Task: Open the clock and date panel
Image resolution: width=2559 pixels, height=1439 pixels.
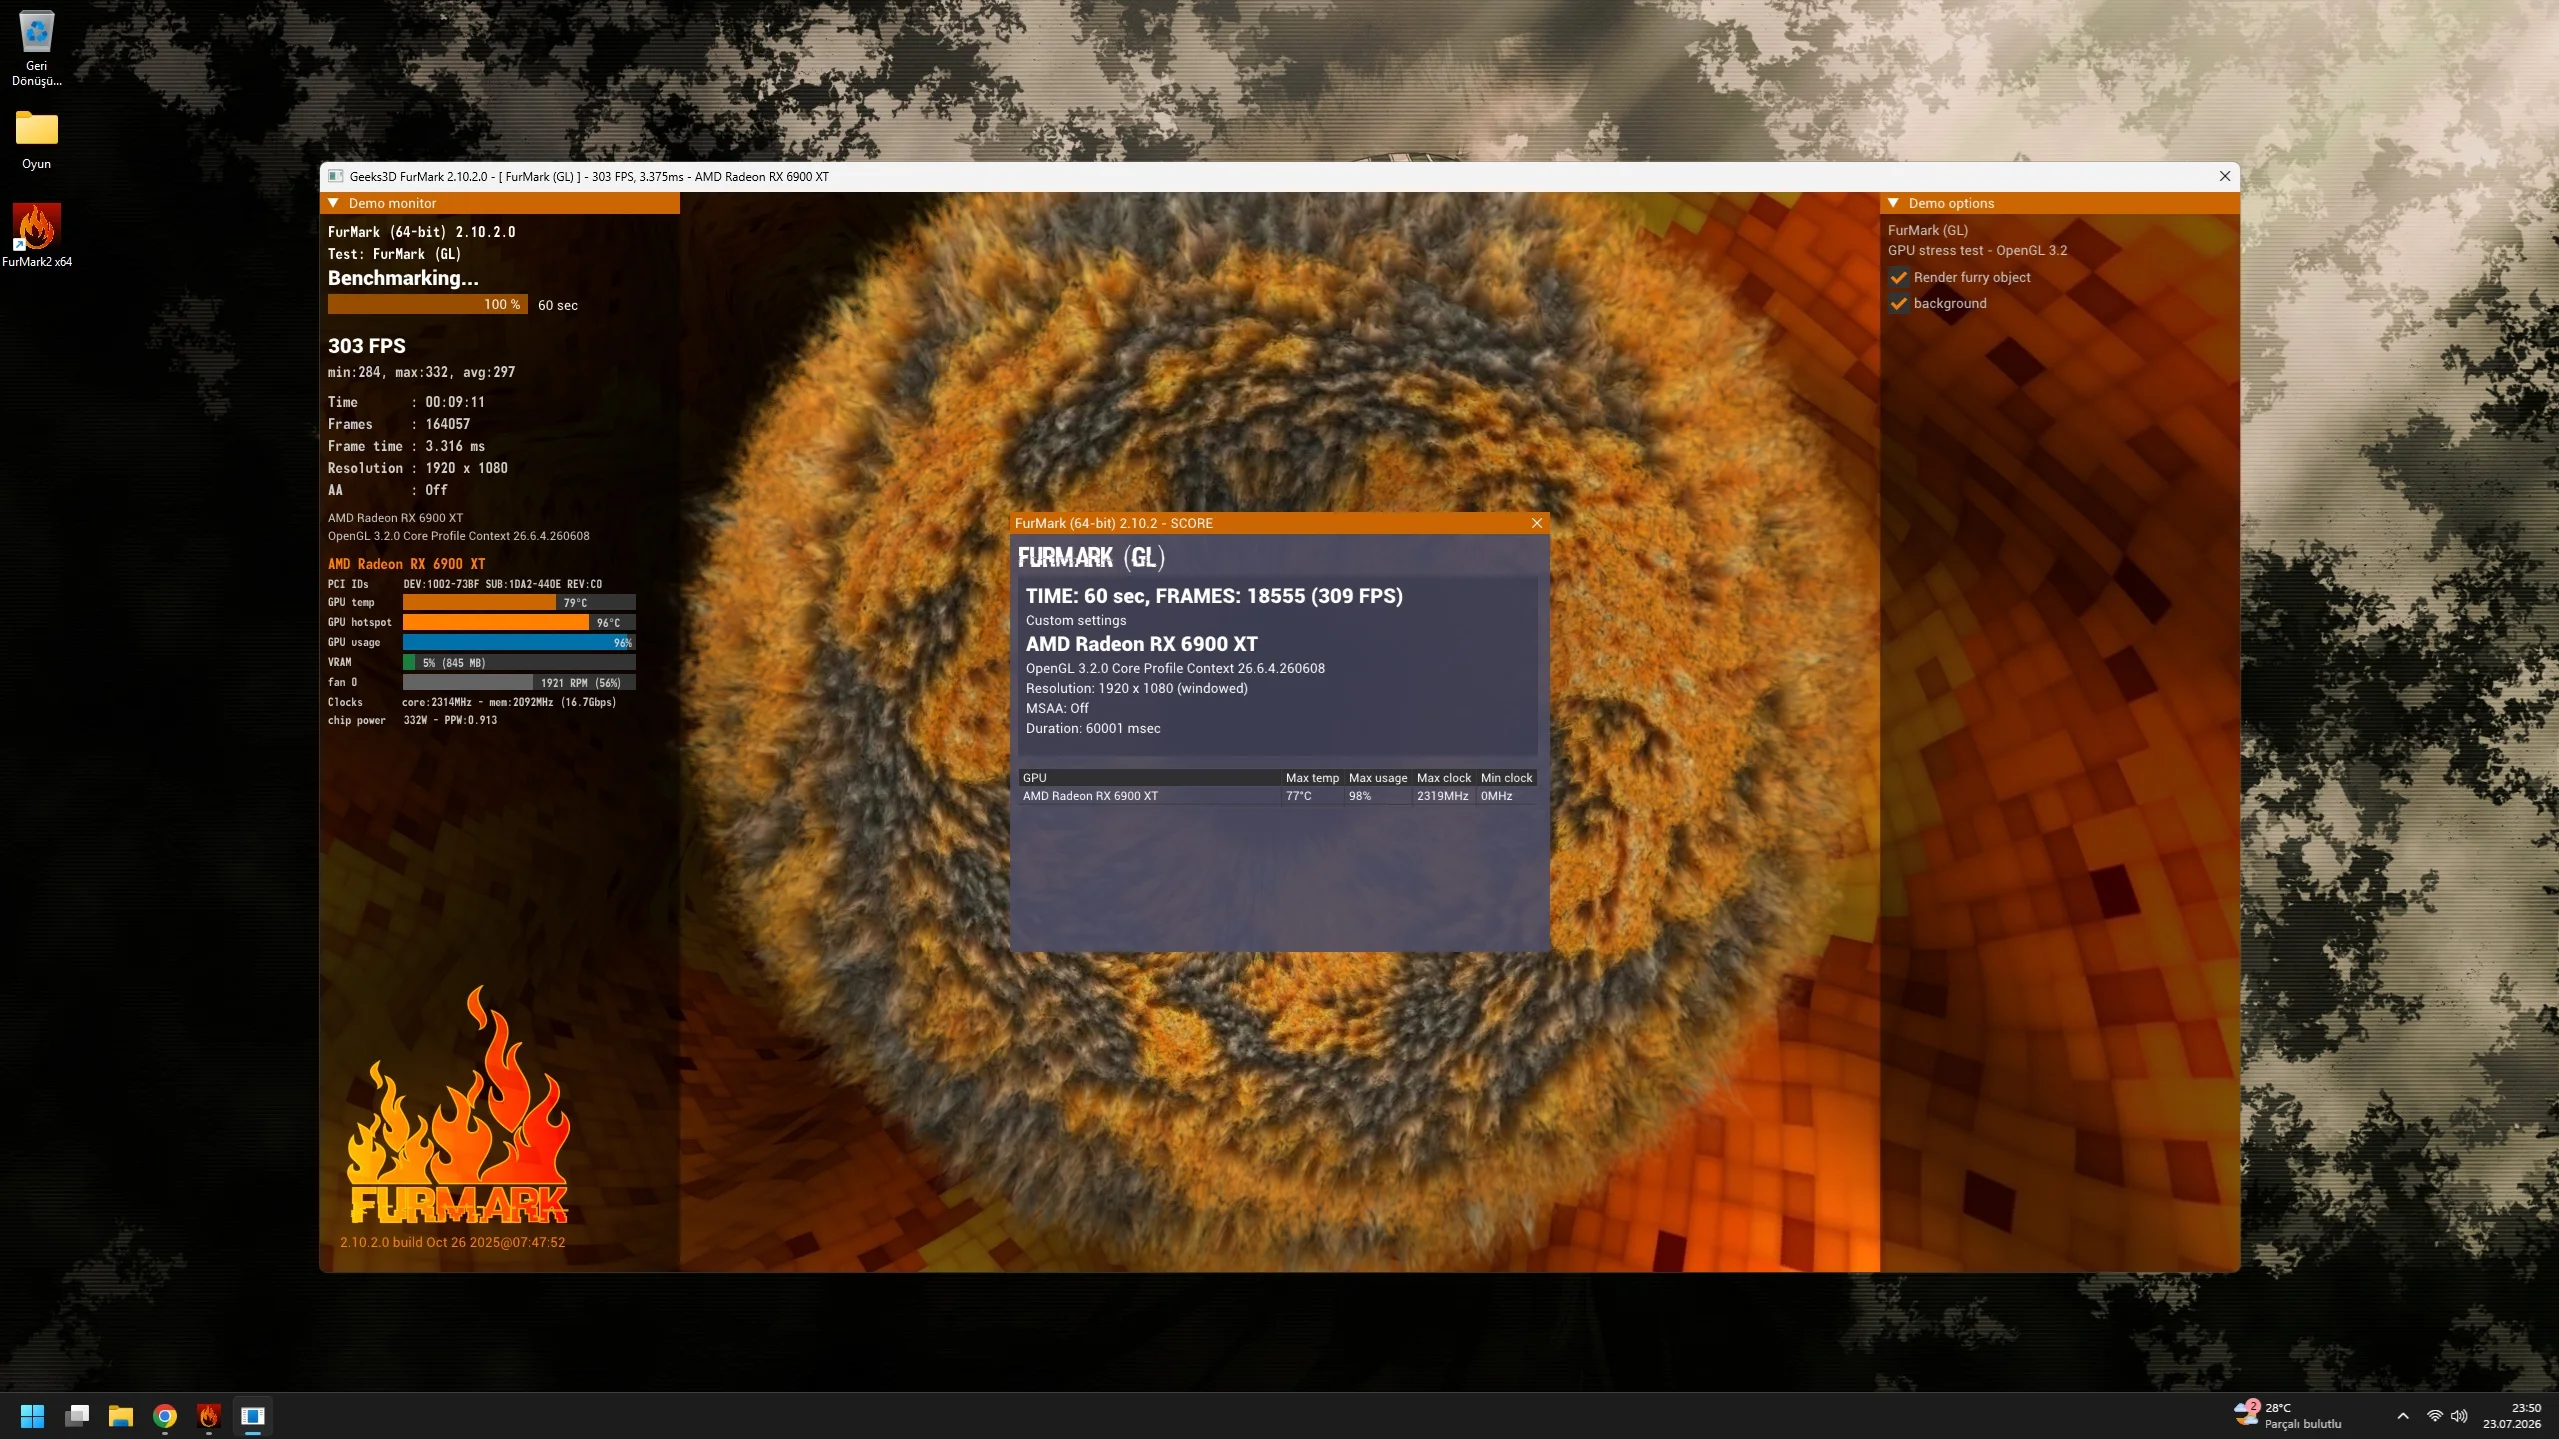Action: (x=2514, y=1416)
